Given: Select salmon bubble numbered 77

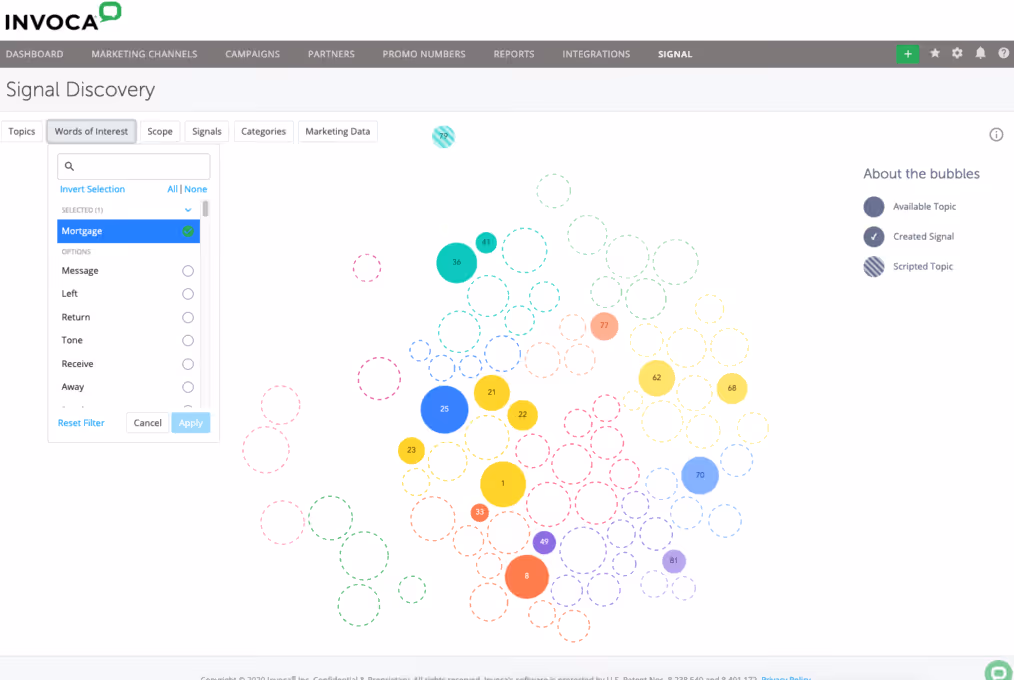Looking at the screenshot, I should (x=604, y=325).
